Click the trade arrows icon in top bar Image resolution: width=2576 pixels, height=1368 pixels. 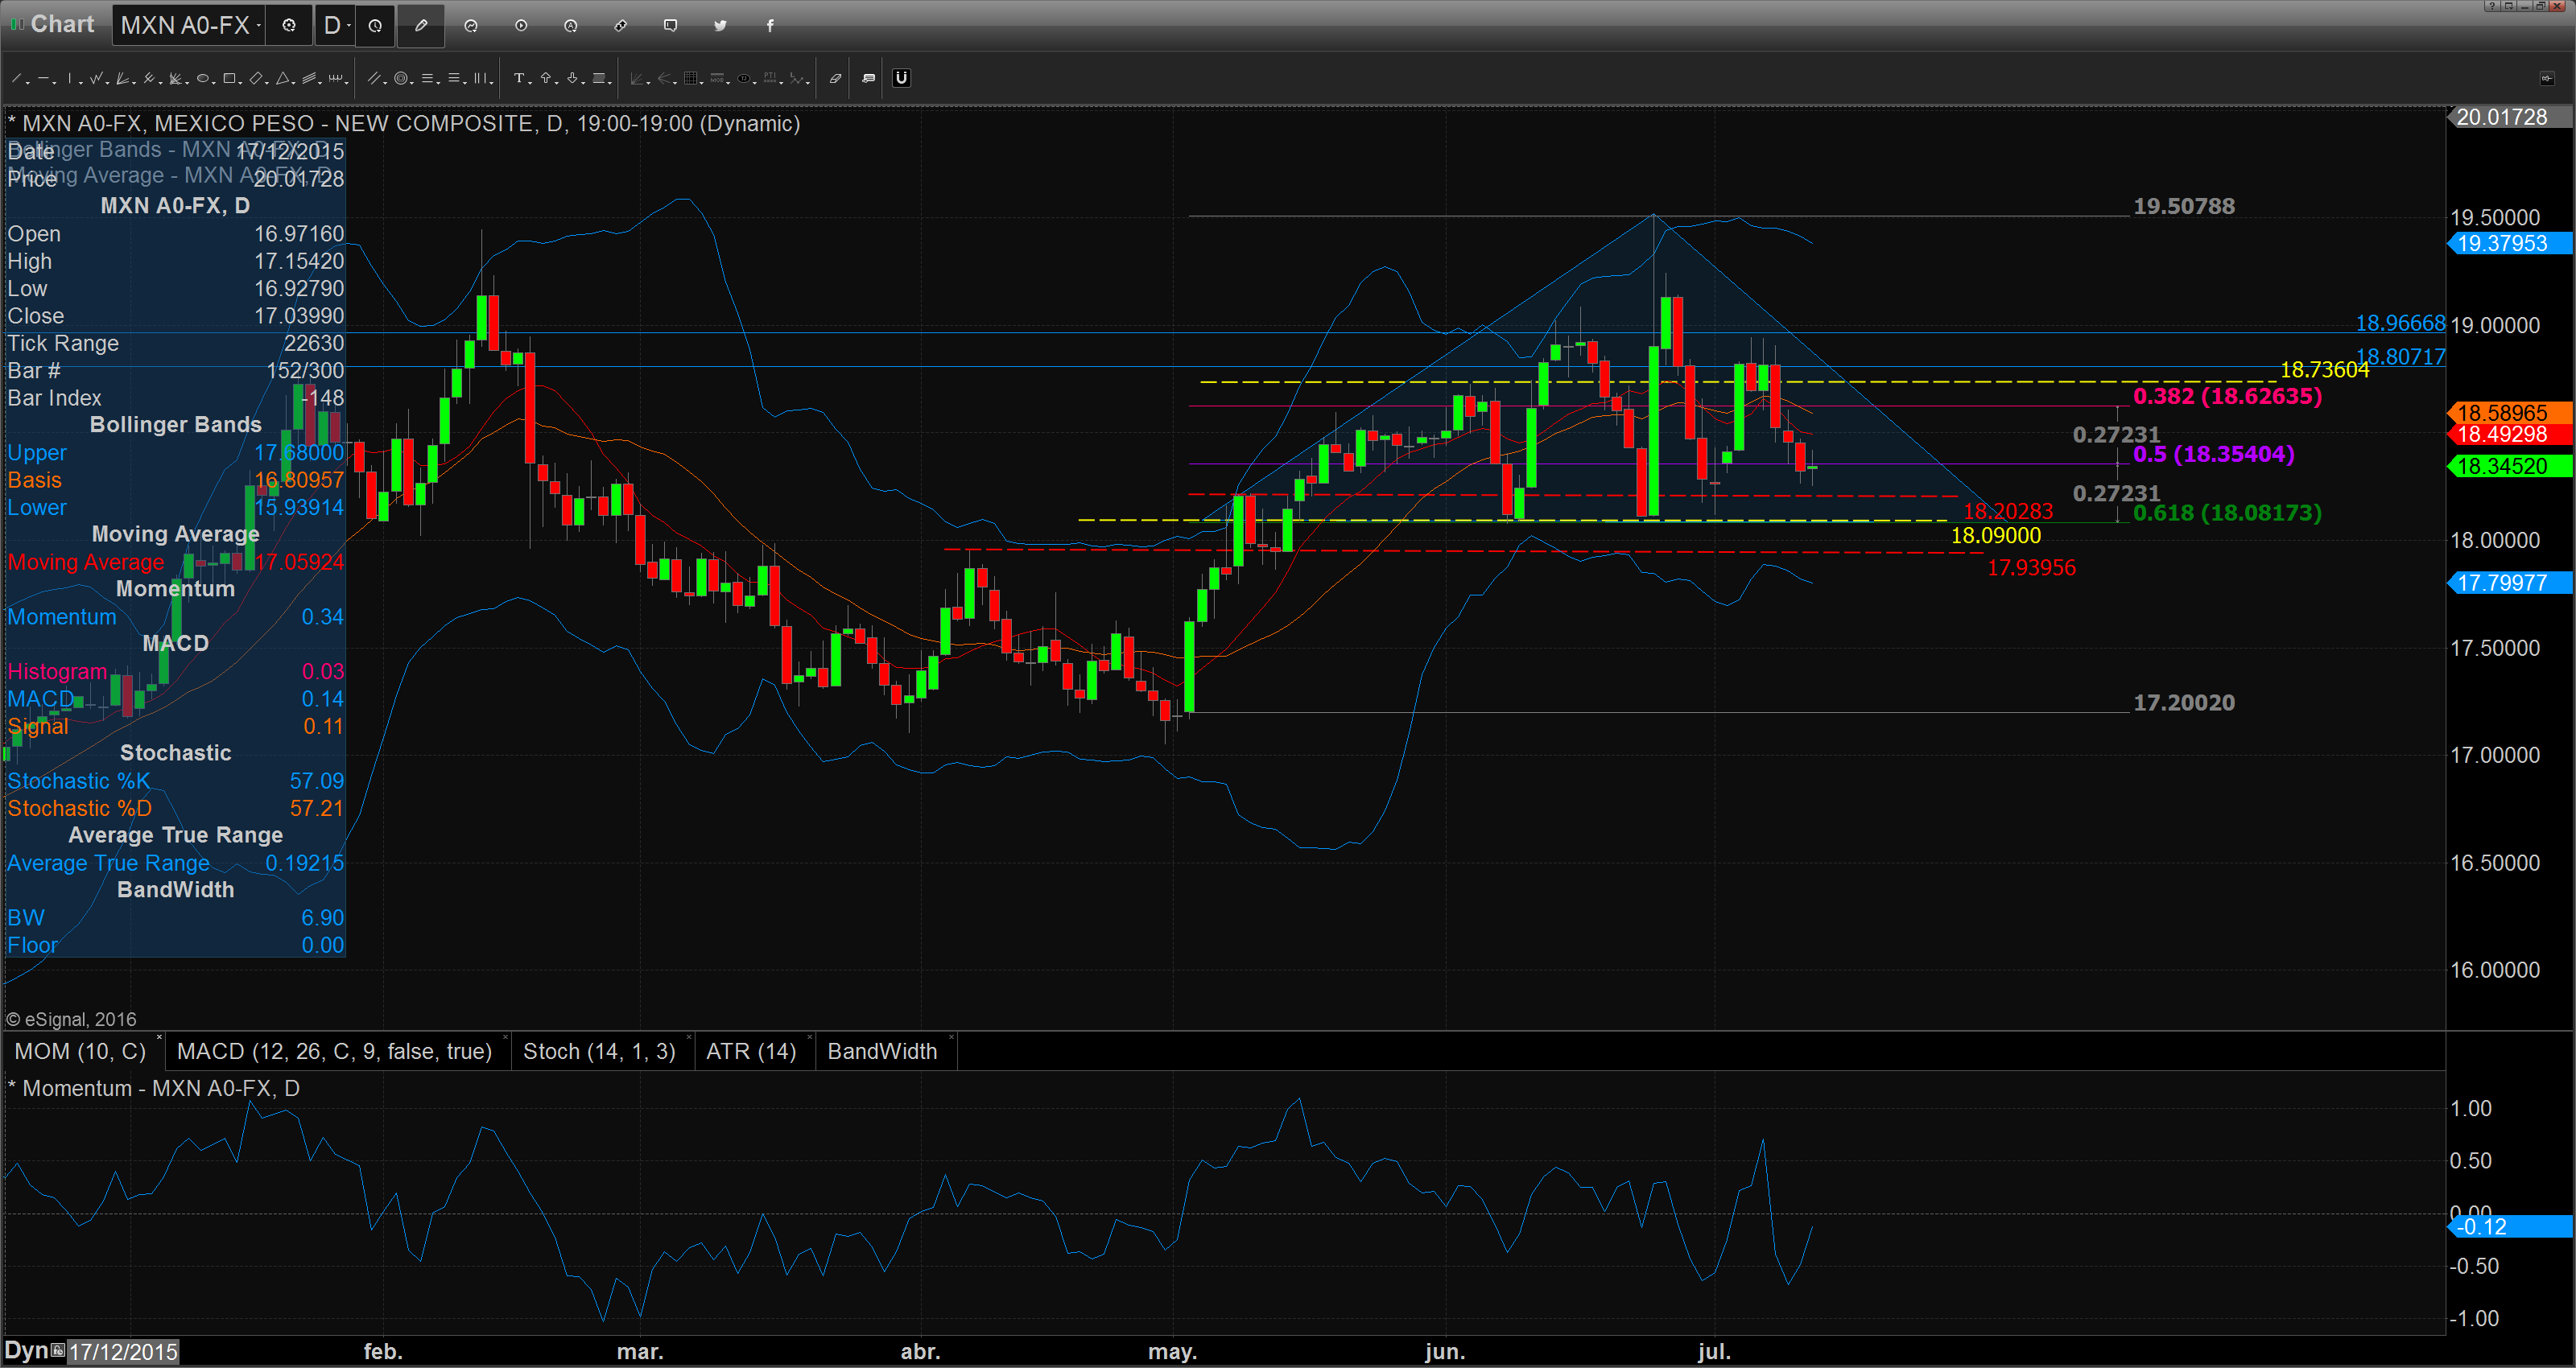point(621,26)
